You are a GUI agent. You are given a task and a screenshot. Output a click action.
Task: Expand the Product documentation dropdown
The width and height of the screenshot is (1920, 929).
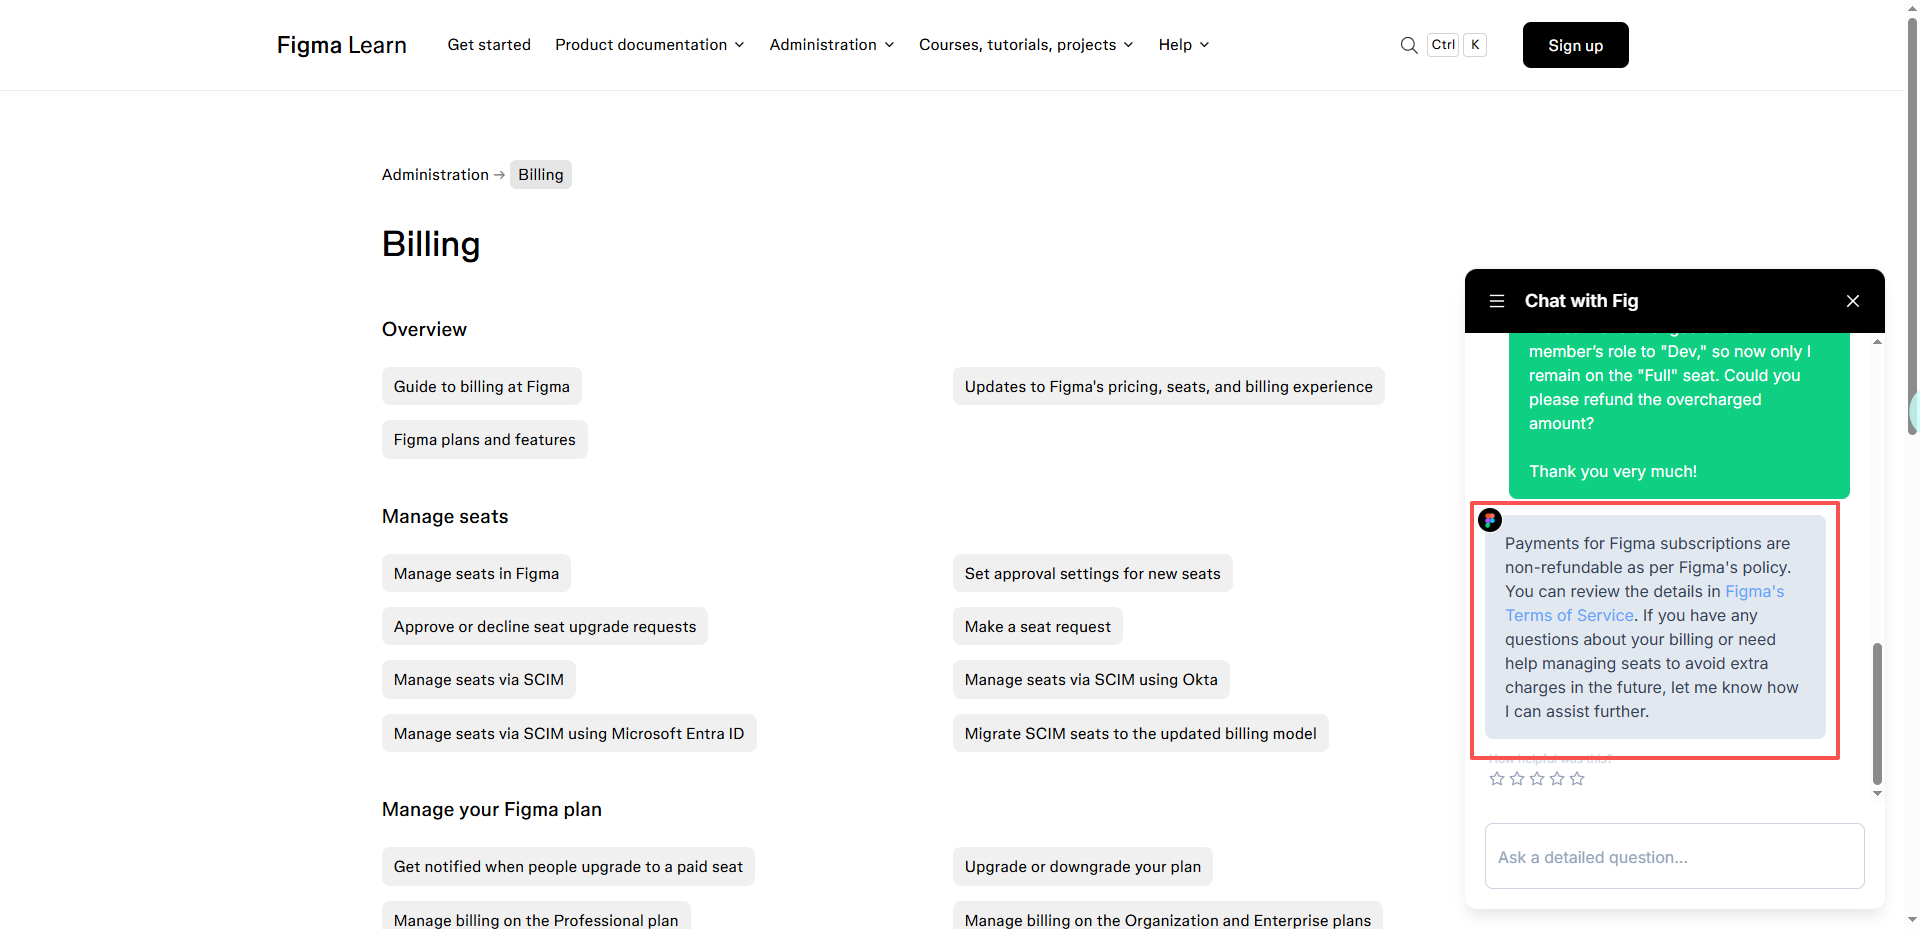point(649,45)
